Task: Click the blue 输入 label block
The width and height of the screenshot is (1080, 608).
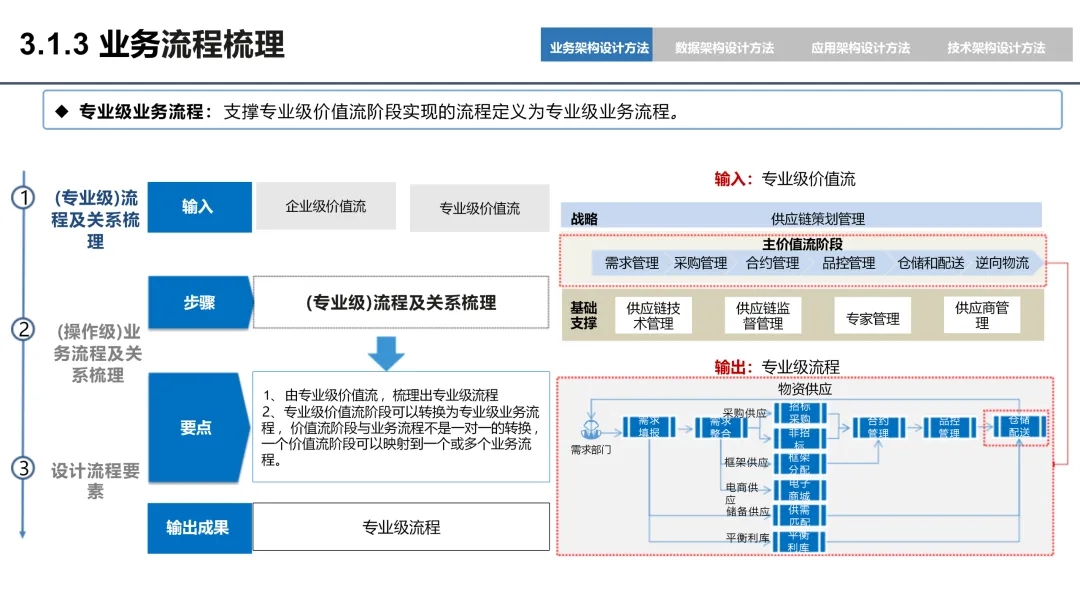Action: (199, 207)
